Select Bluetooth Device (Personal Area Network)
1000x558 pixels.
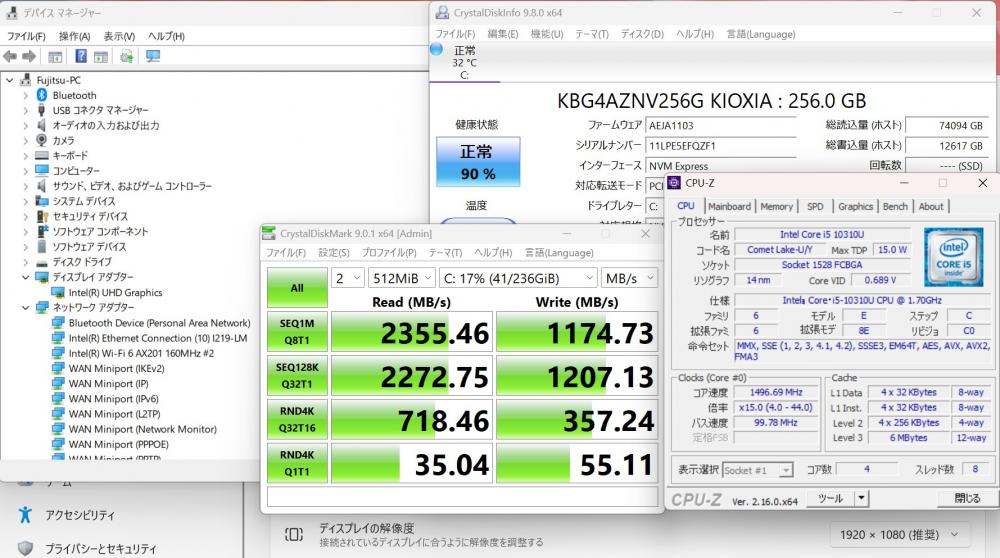(x=159, y=323)
